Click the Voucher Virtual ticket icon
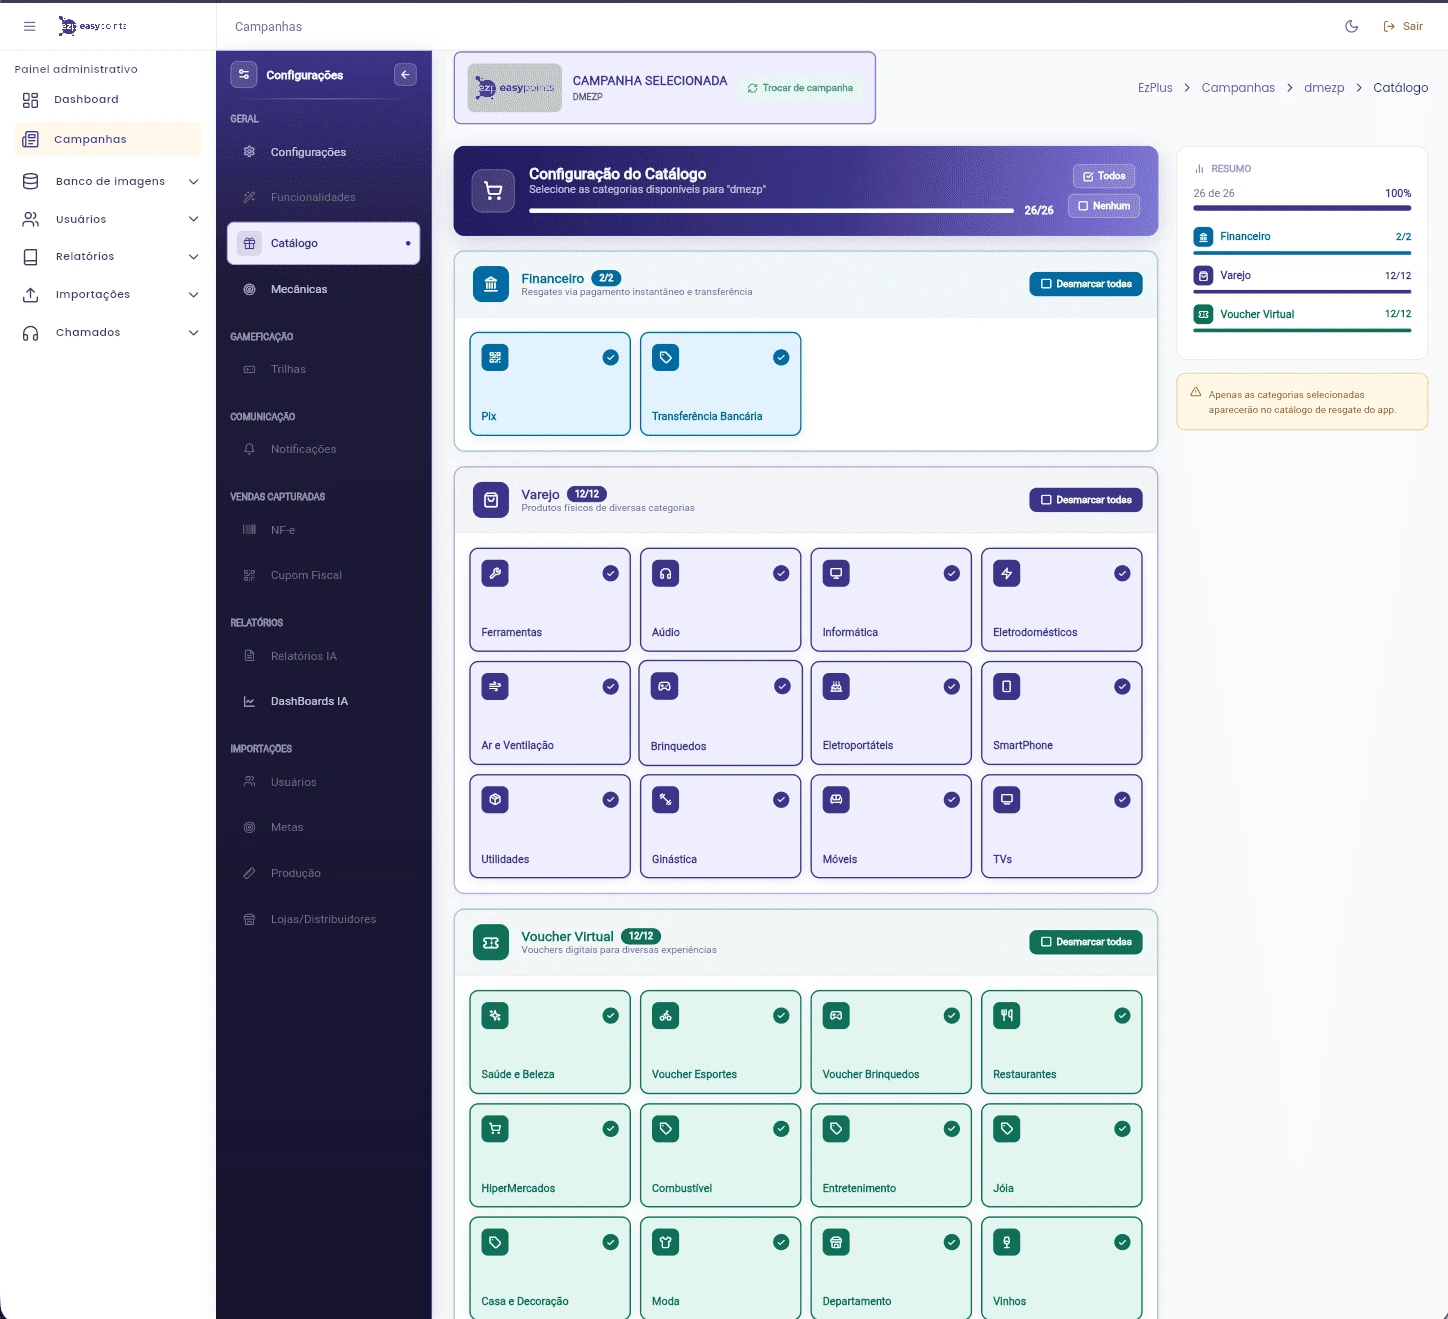Image resolution: width=1448 pixels, height=1319 pixels. click(490, 942)
